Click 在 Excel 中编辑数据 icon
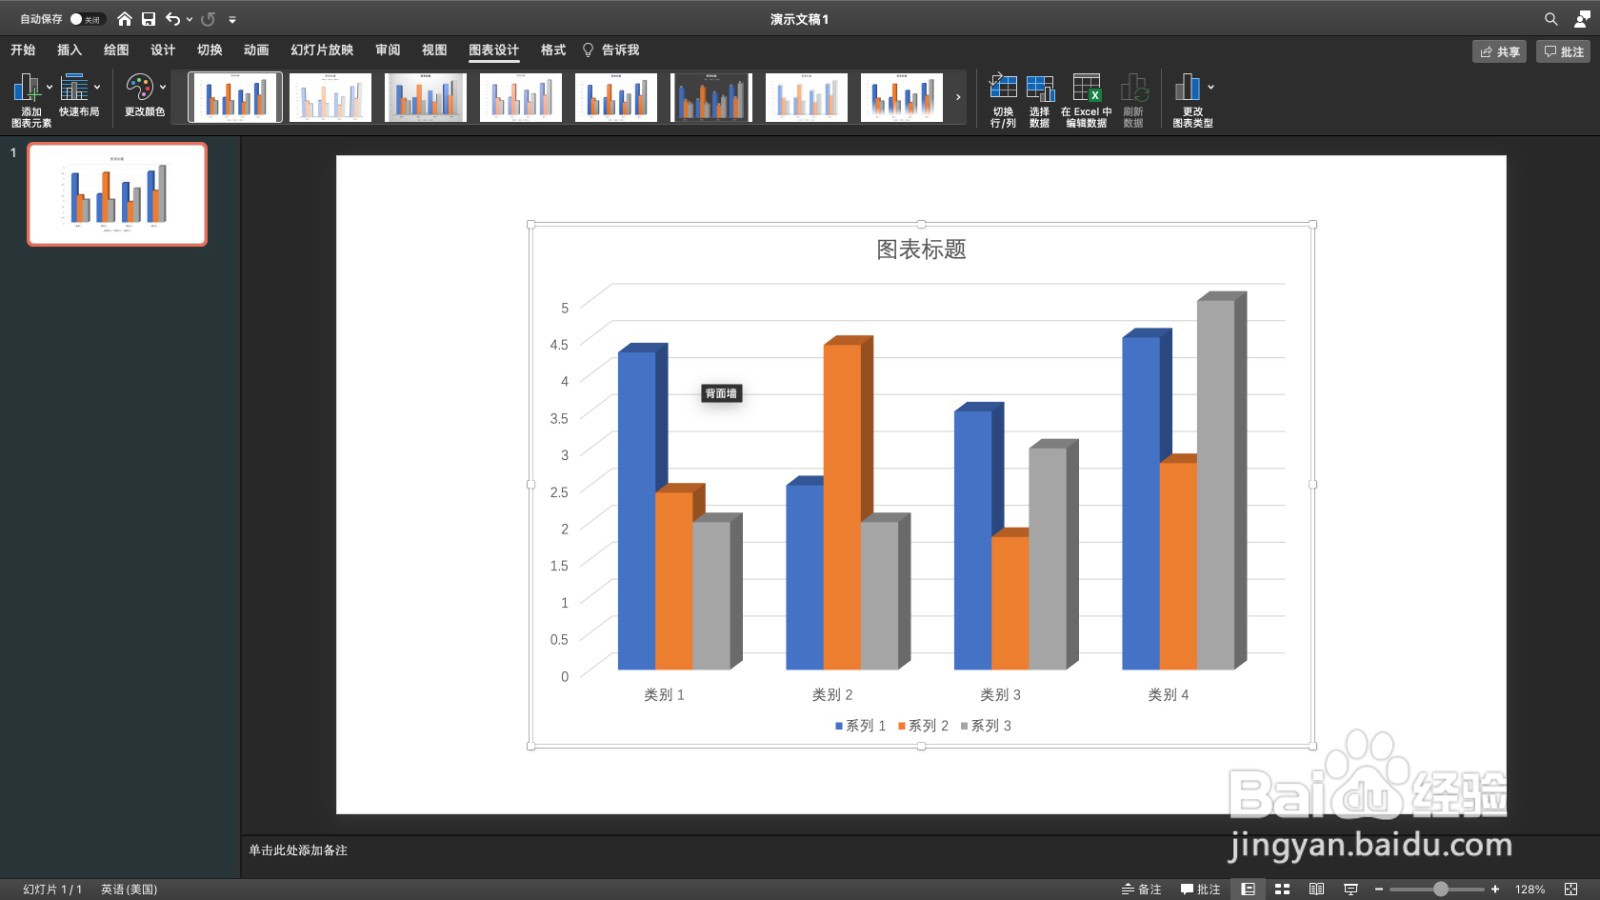Screen dimensions: 1600x900 pos(1086,100)
